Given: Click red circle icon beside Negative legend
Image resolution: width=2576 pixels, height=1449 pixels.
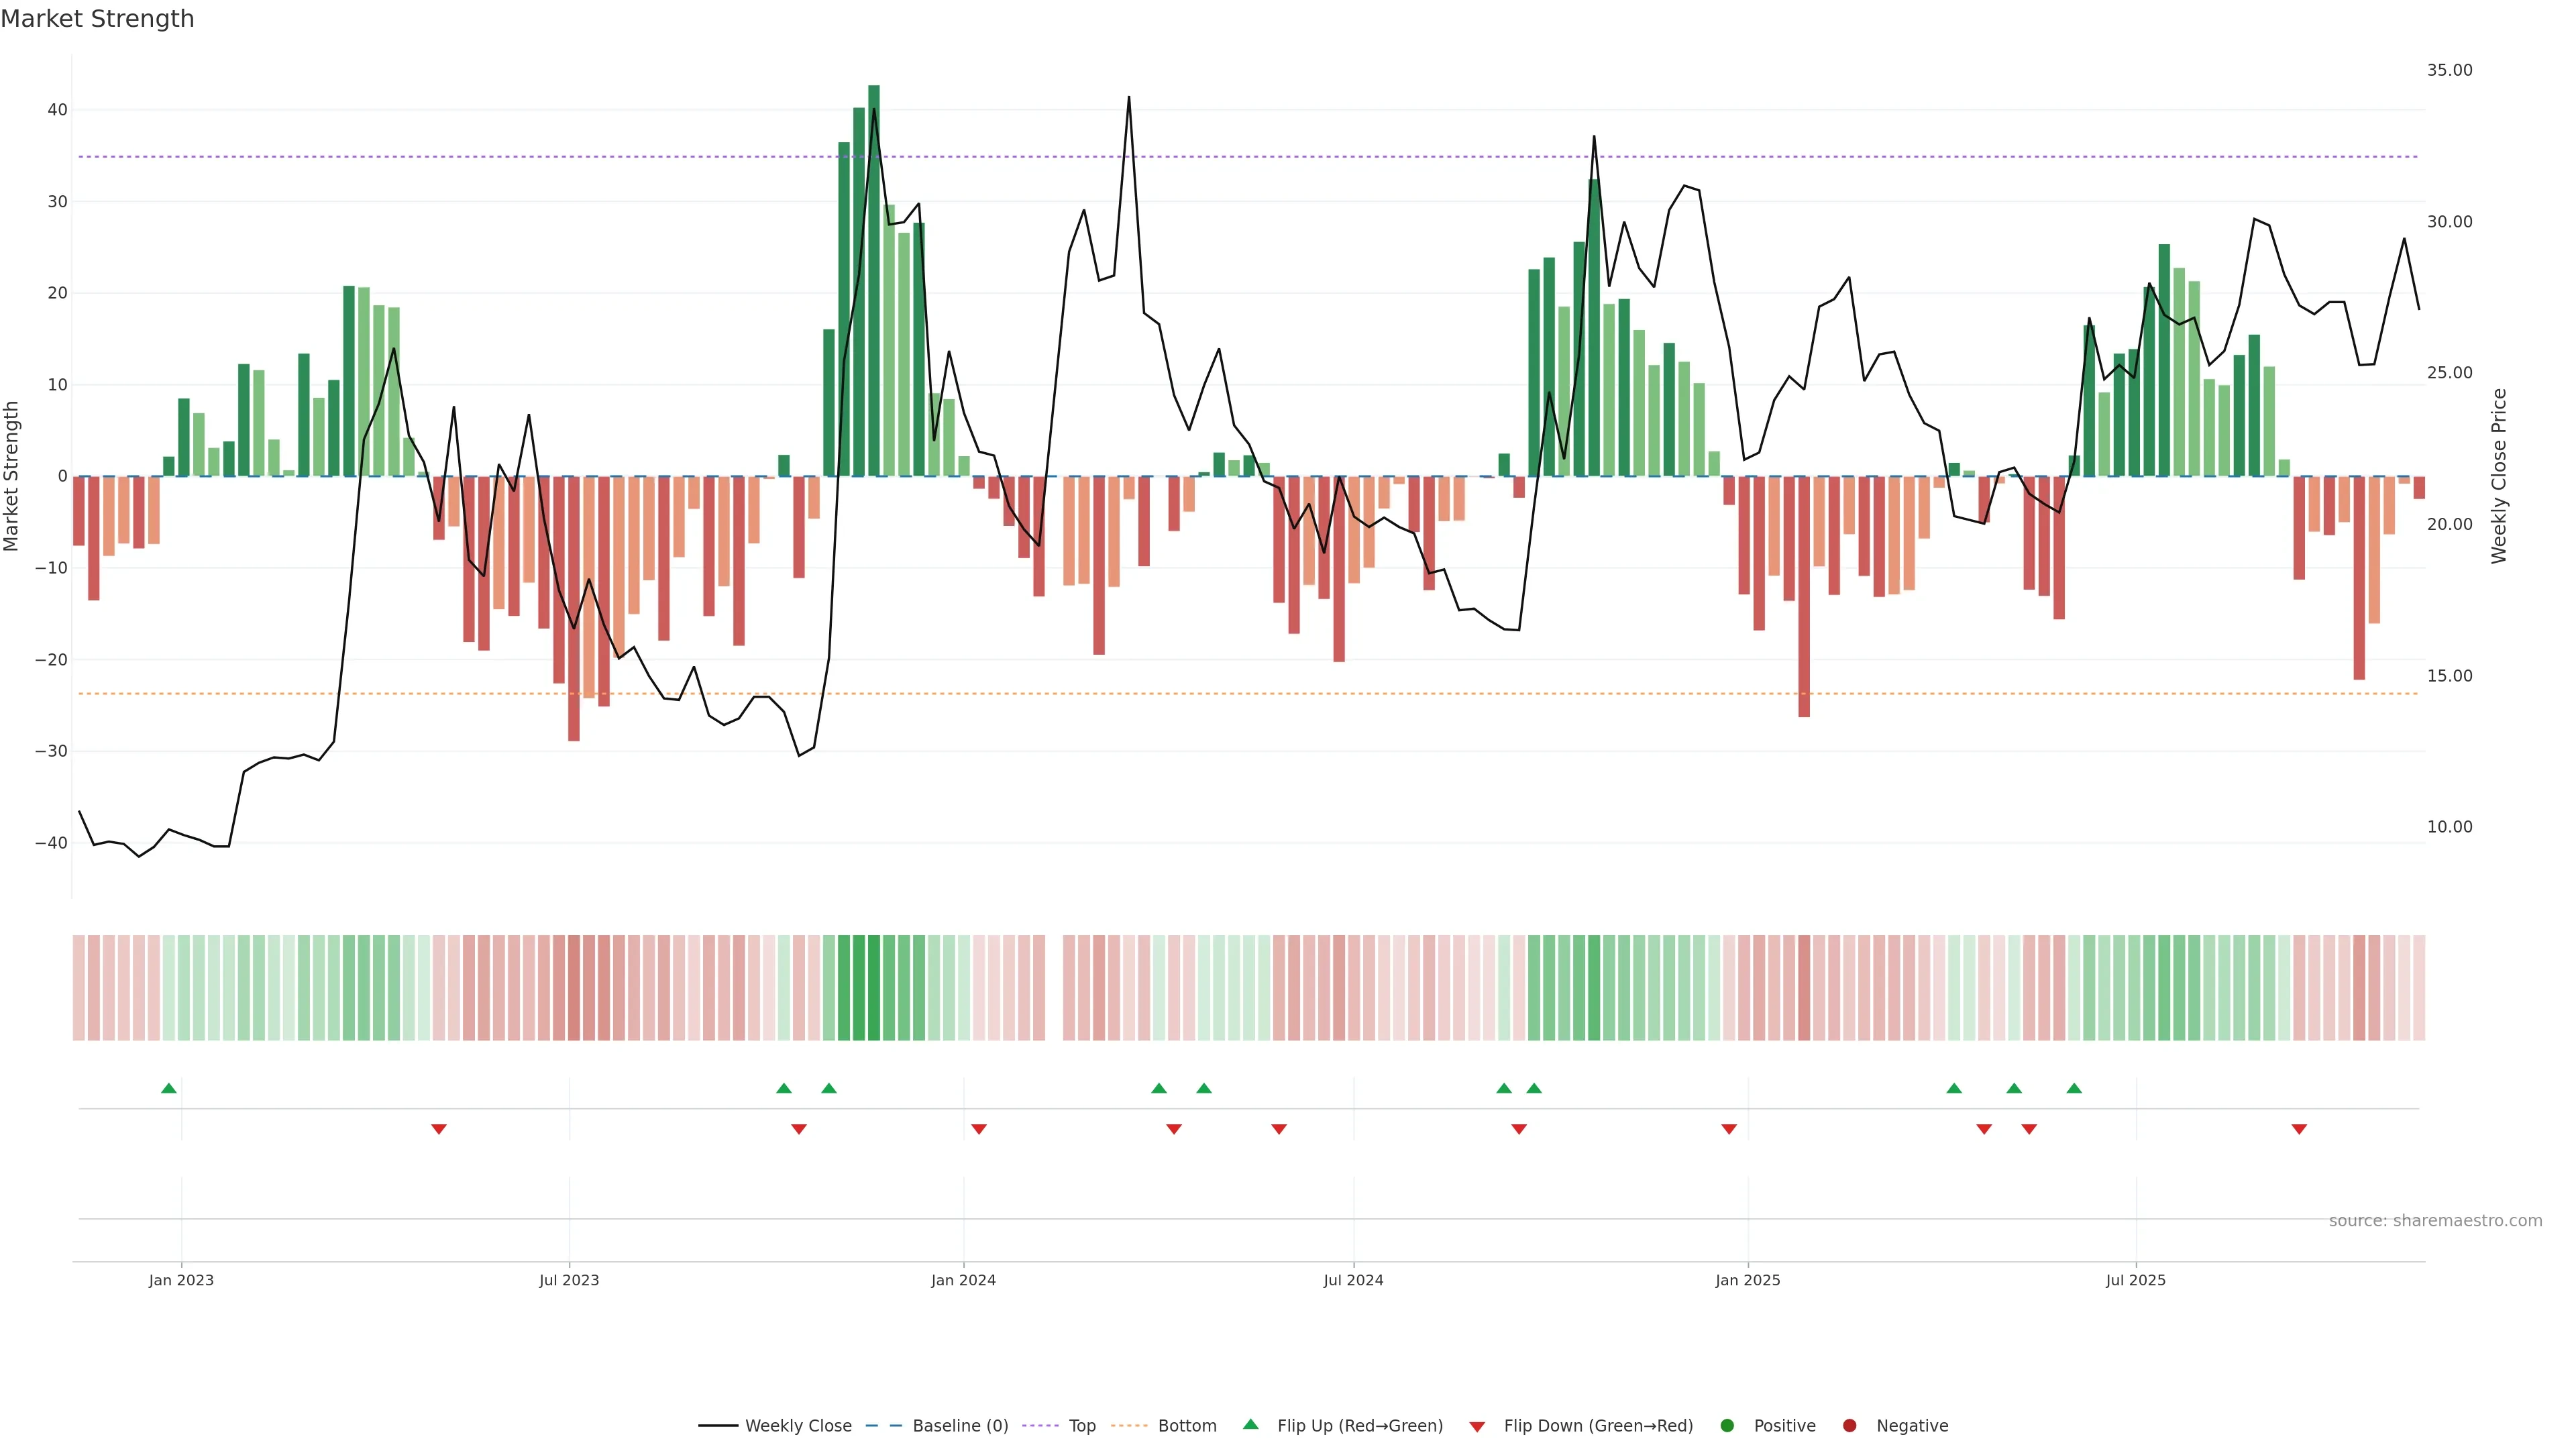Looking at the screenshot, I should tap(1849, 1426).
